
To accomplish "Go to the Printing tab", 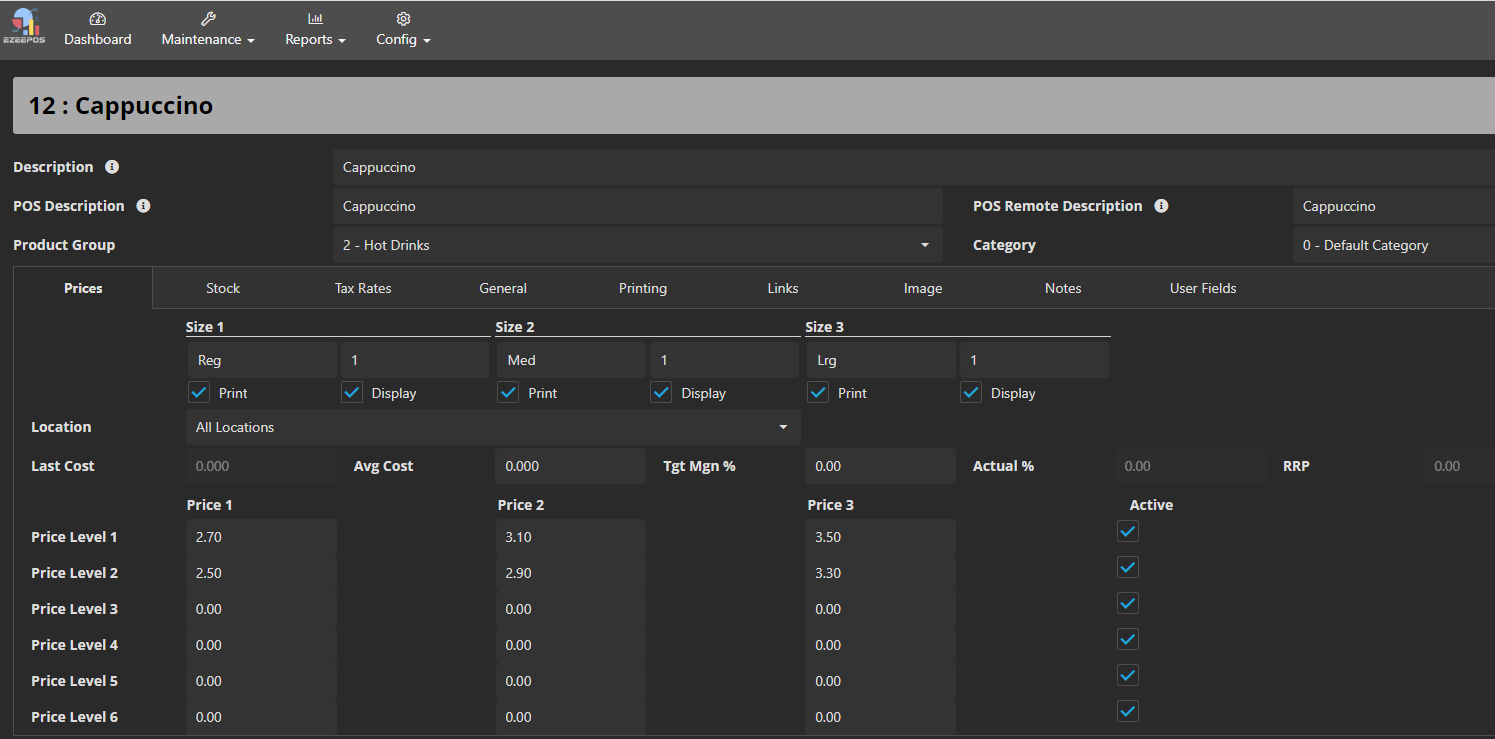I will tap(643, 288).
